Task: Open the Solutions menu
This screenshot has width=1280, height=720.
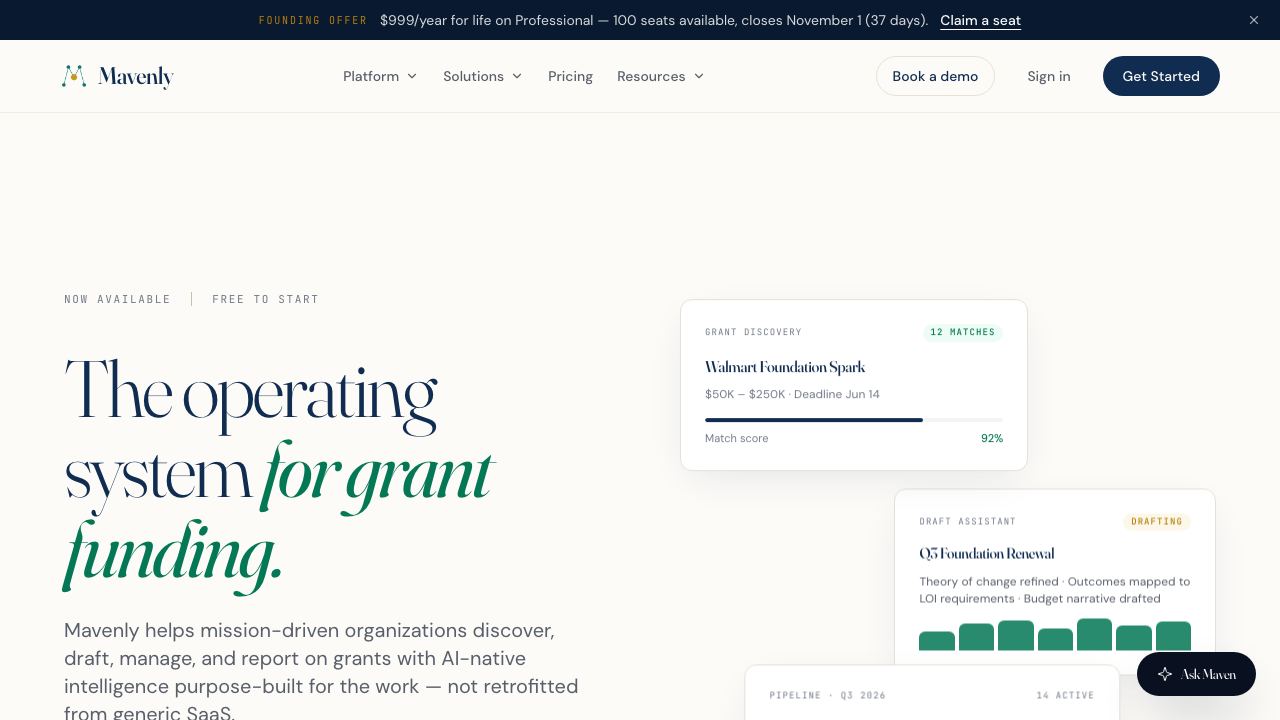Action: 483,76
